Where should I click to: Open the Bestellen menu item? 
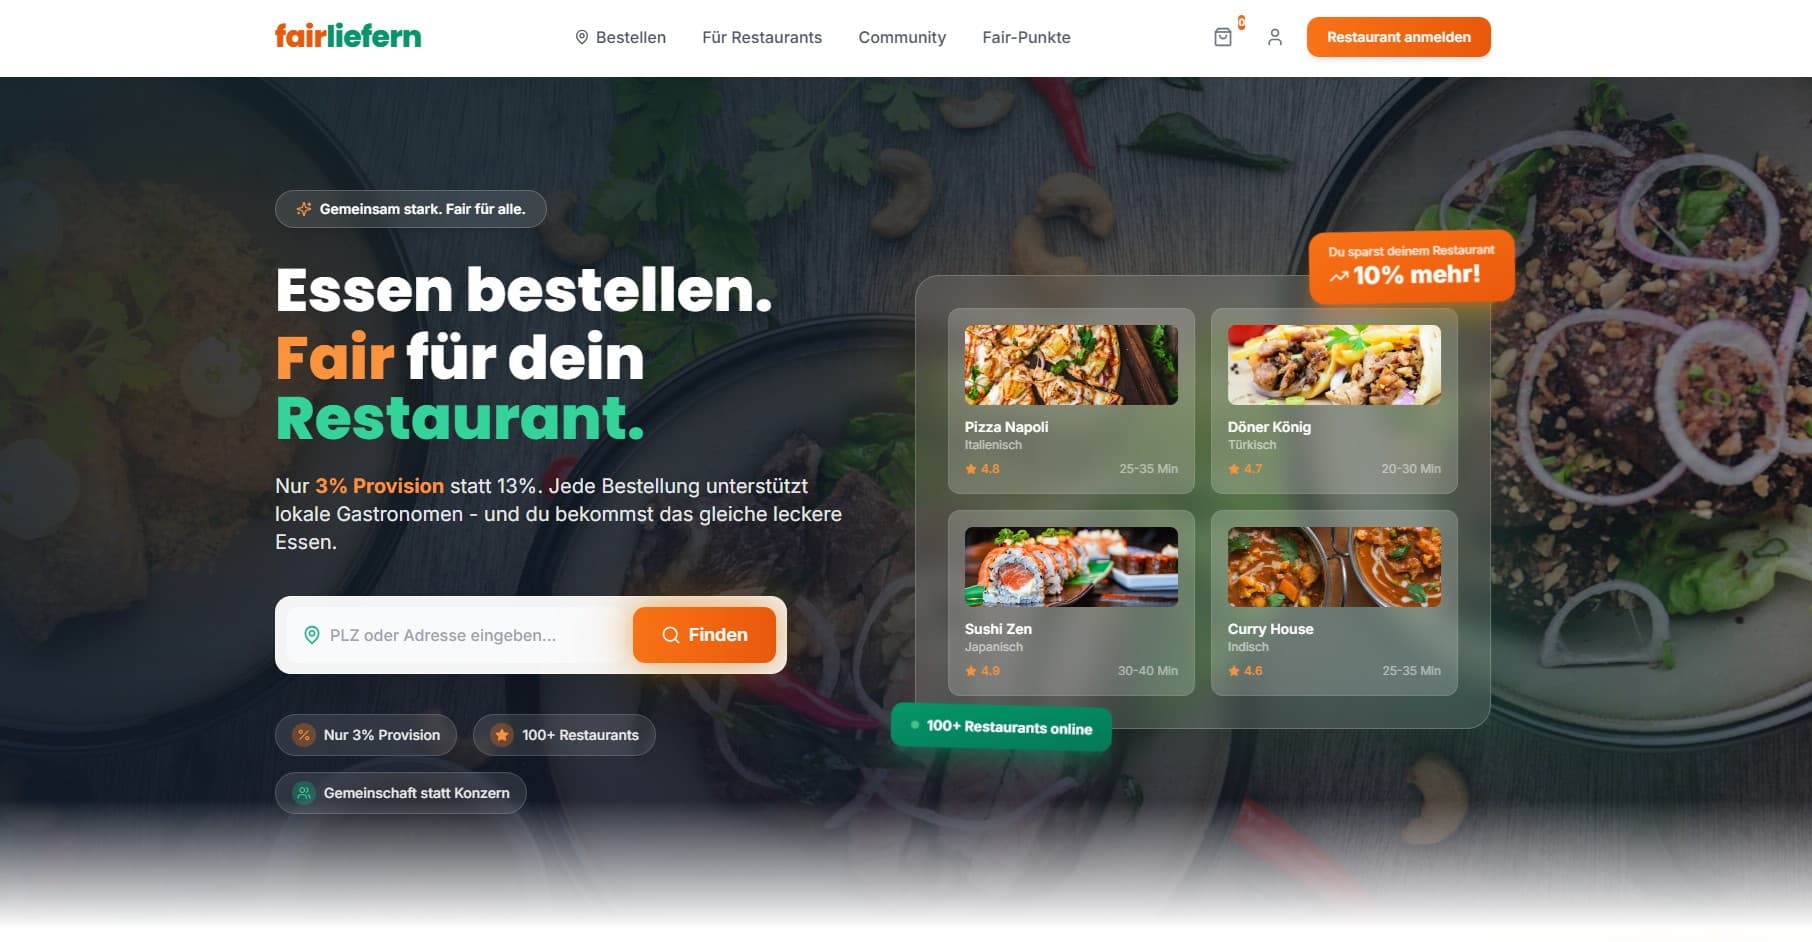tap(620, 37)
